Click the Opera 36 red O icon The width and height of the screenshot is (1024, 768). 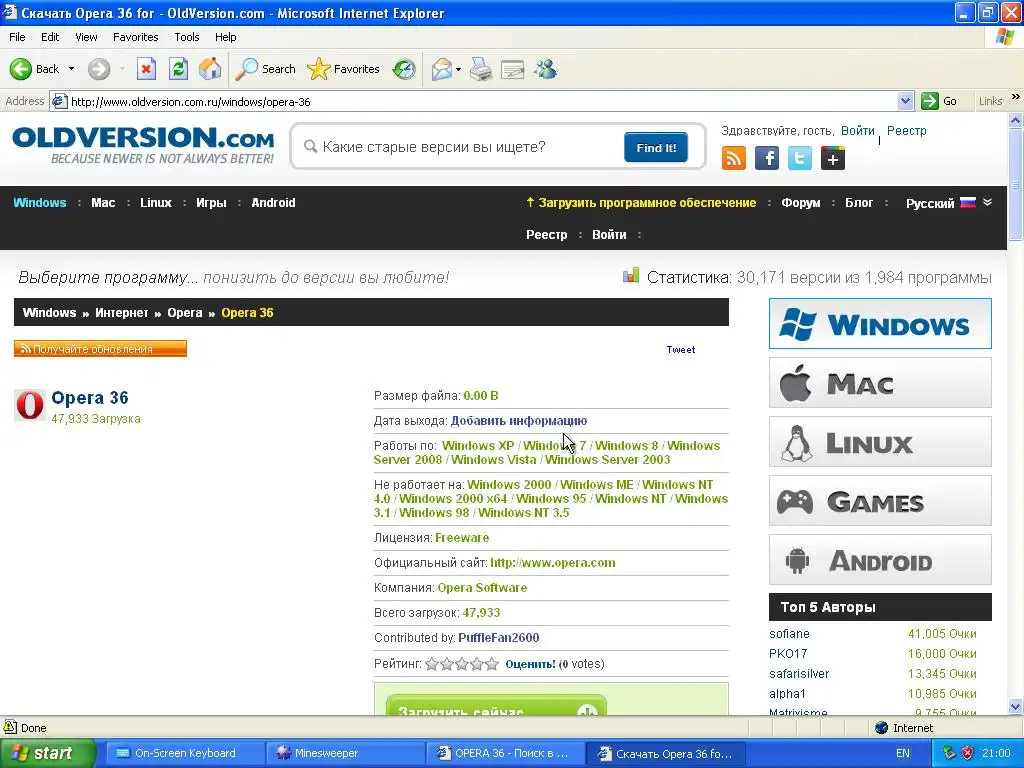point(29,405)
